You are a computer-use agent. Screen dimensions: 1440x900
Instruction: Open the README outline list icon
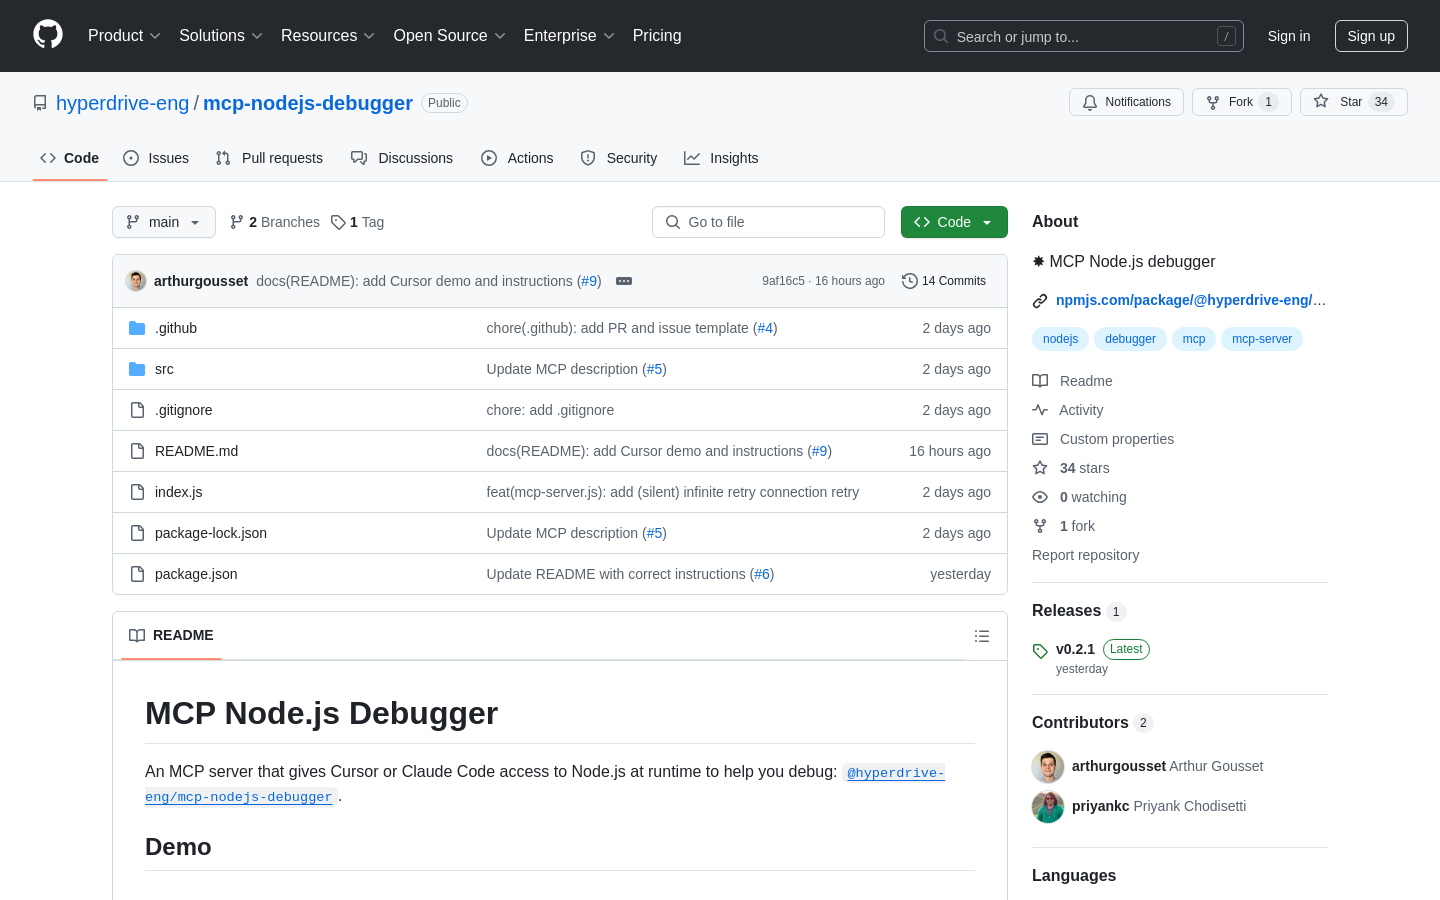click(x=982, y=636)
